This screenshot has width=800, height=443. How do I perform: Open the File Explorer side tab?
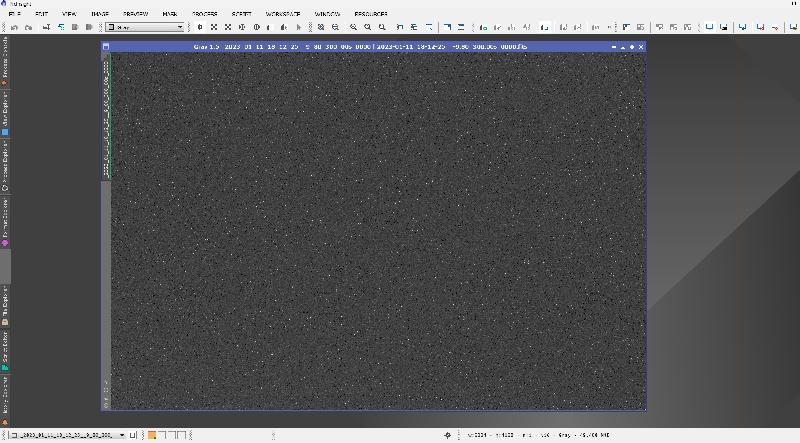click(x=5, y=305)
